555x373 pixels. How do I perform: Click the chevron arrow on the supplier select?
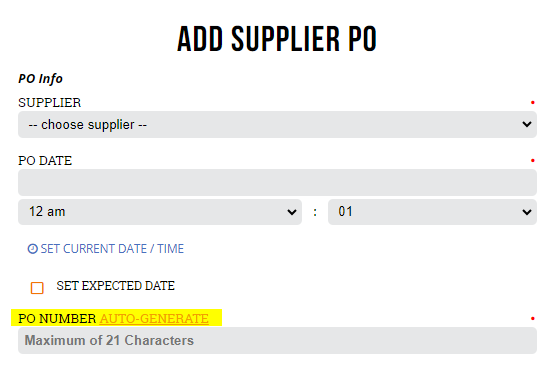[527, 124]
